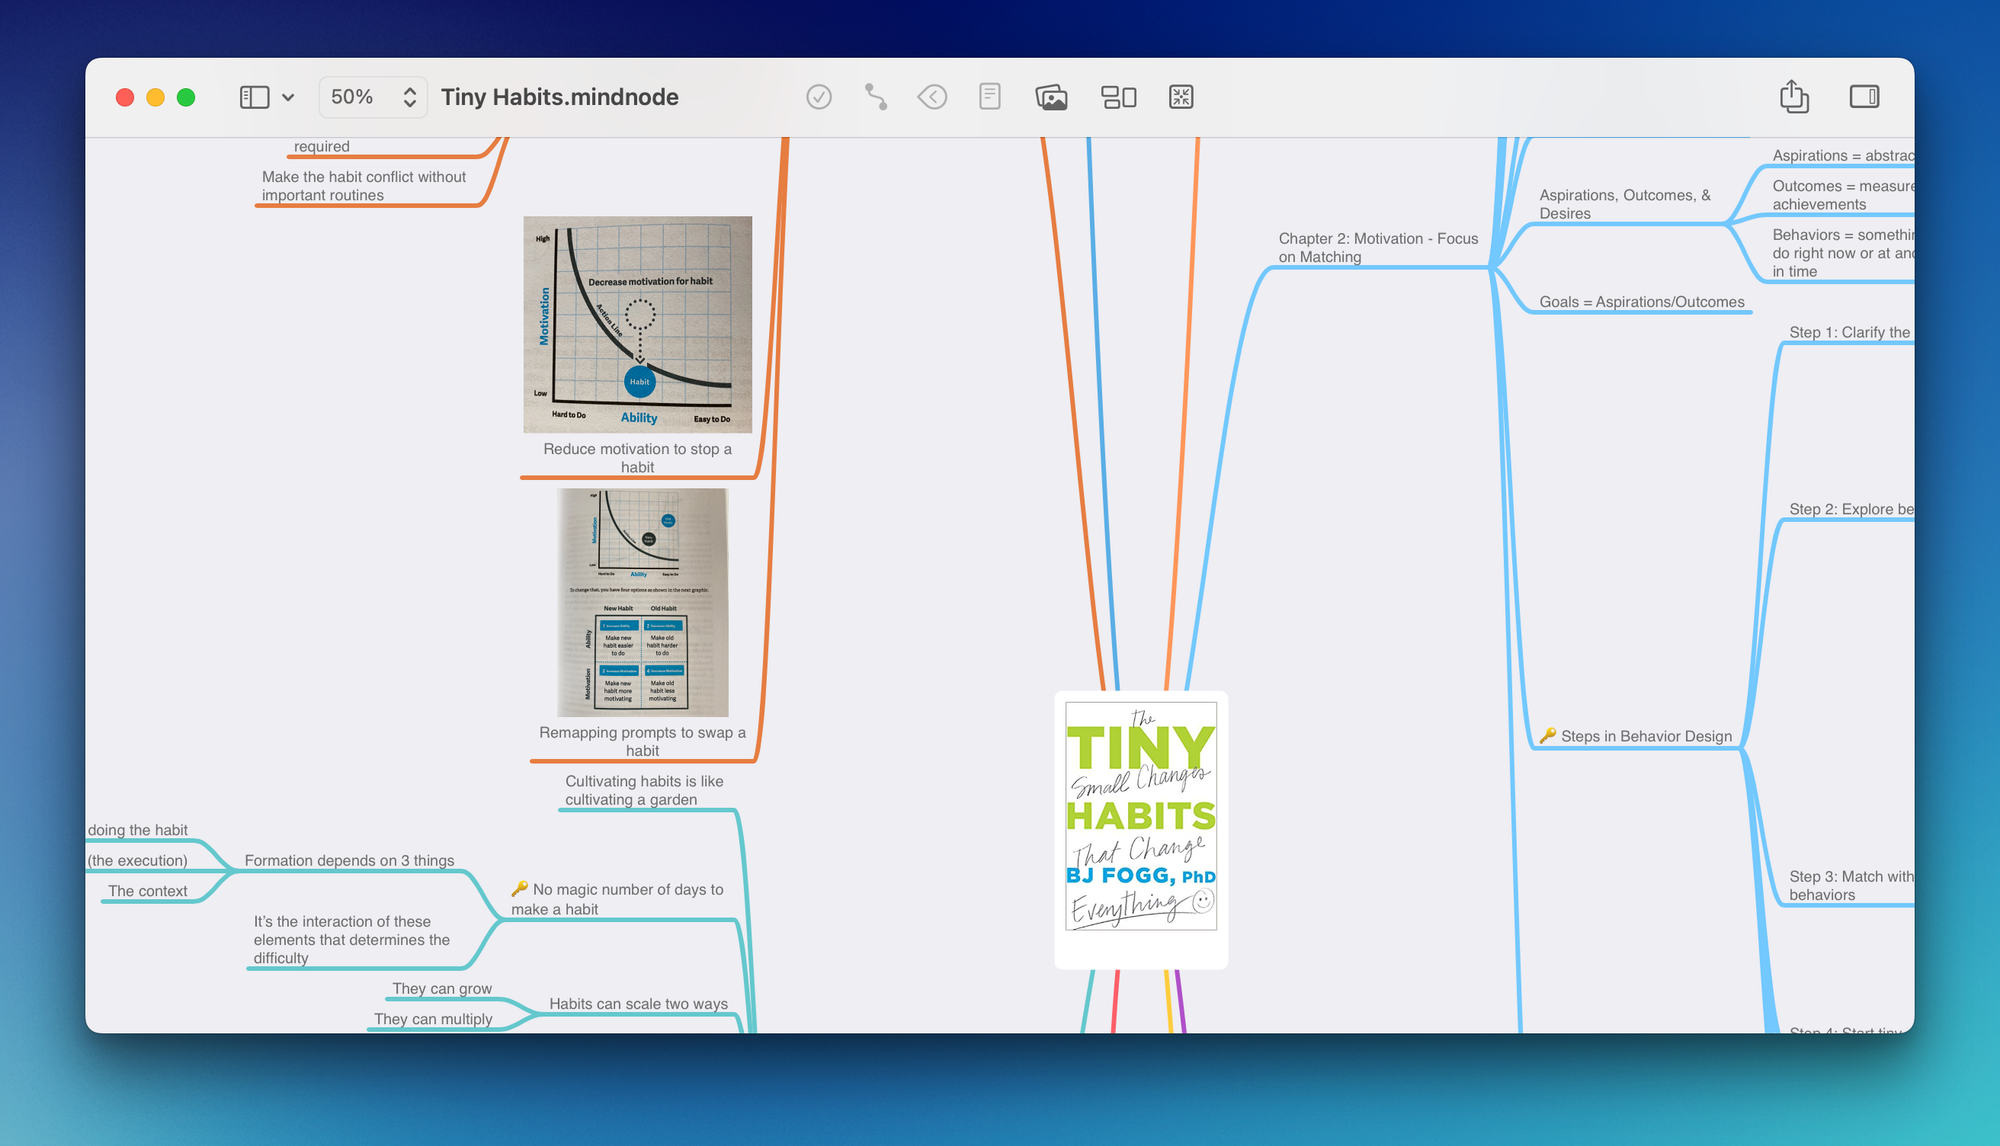Screen dimensions: 2000x1146
Task: Click the add note toolbar icon
Action: point(990,97)
